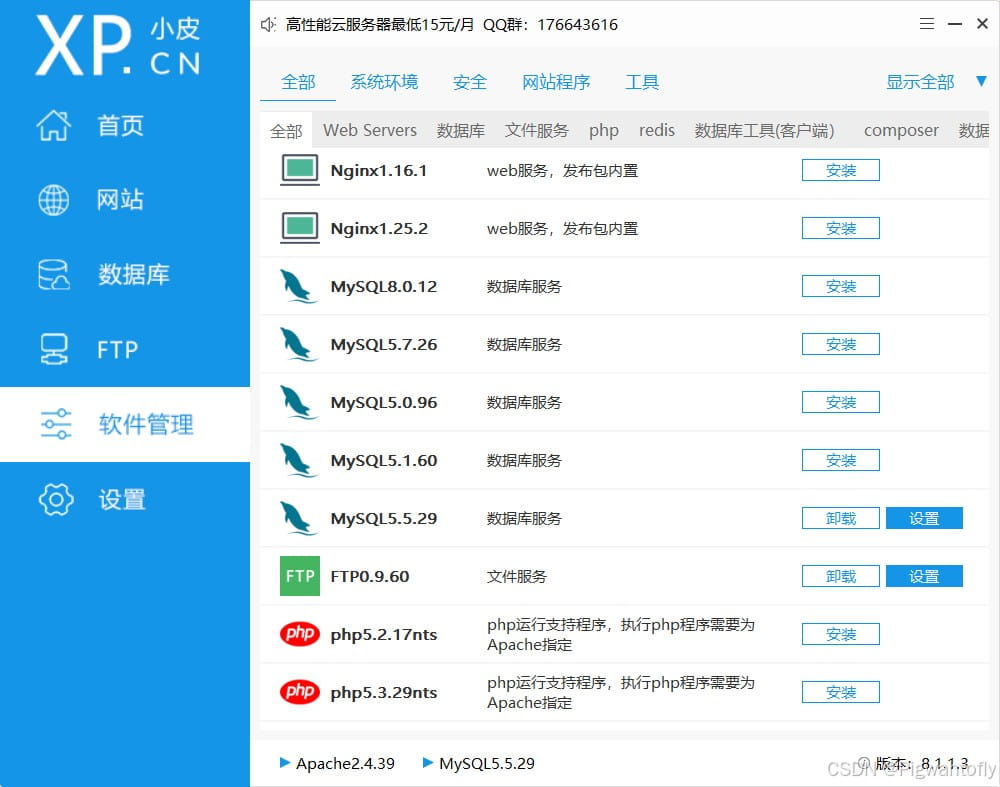The width and height of the screenshot is (1000, 787).
Task: Open the 网站程序 tab
Action: [x=555, y=82]
